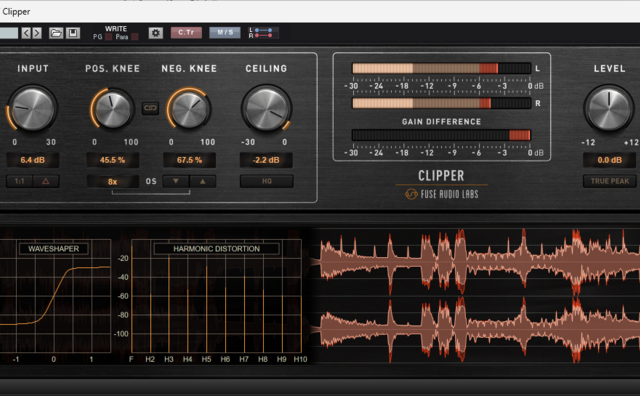The image size is (640, 396).
Task: Click the Clipper window title text
Action: (x=16, y=11)
